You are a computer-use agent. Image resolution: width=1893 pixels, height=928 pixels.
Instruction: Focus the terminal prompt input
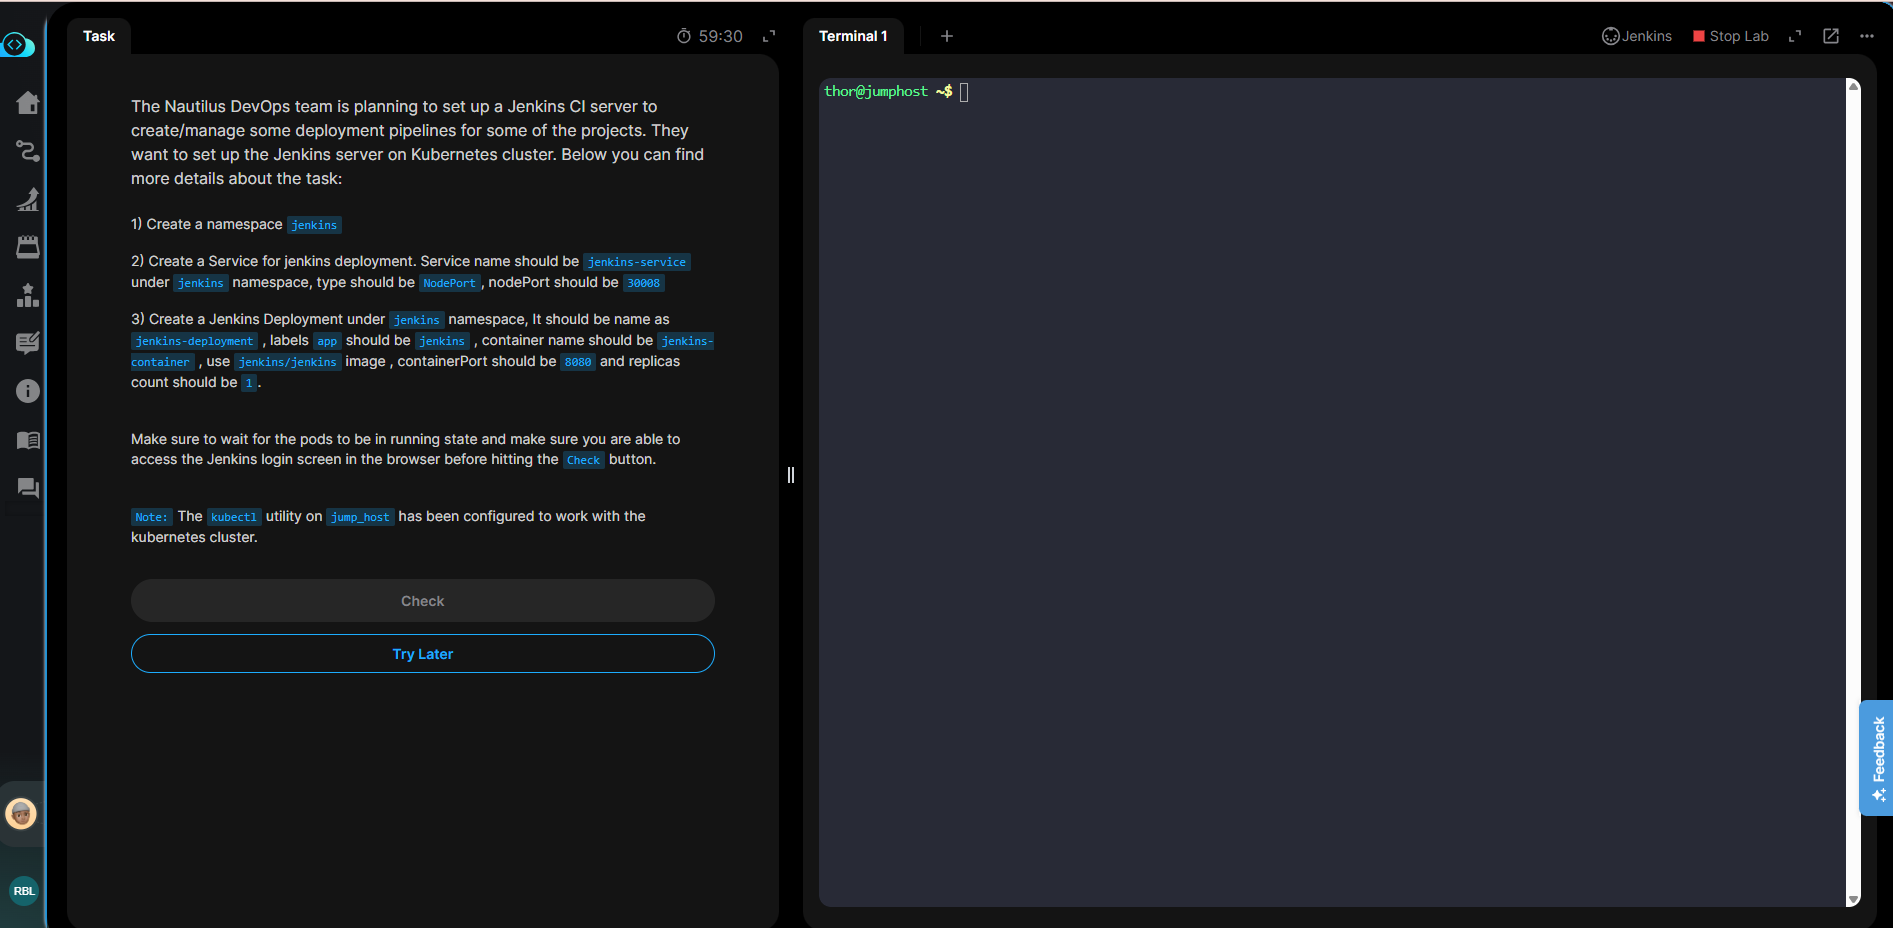click(x=964, y=92)
